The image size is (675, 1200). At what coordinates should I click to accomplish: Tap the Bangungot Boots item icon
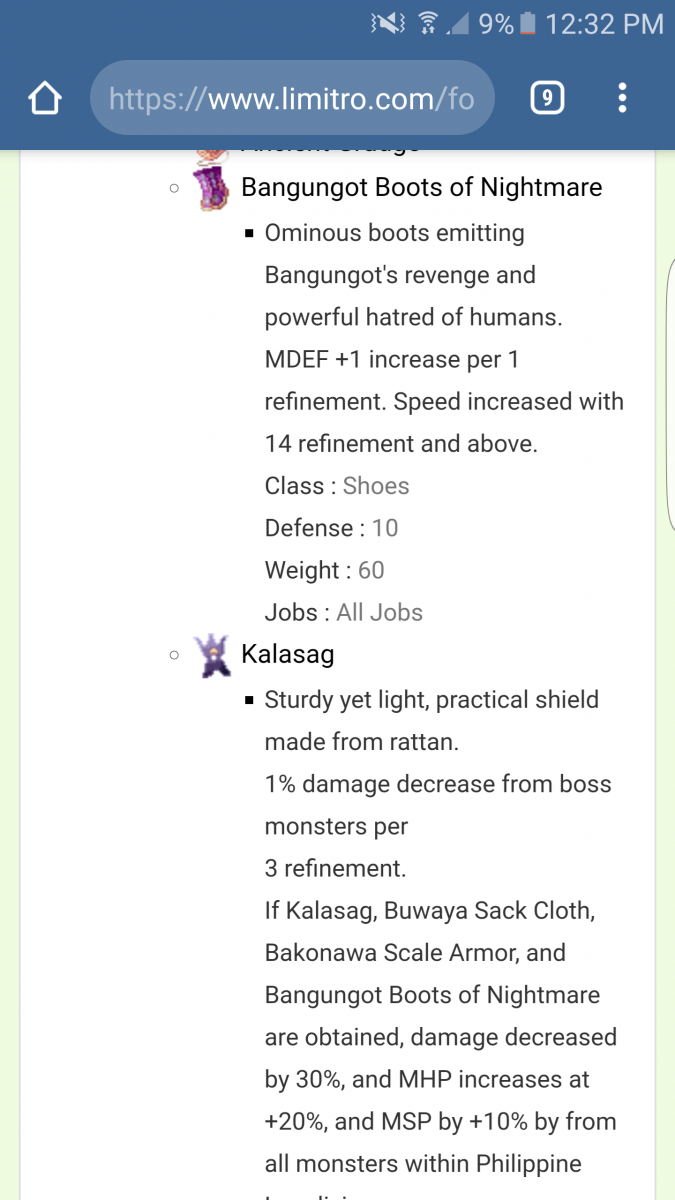point(212,188)
